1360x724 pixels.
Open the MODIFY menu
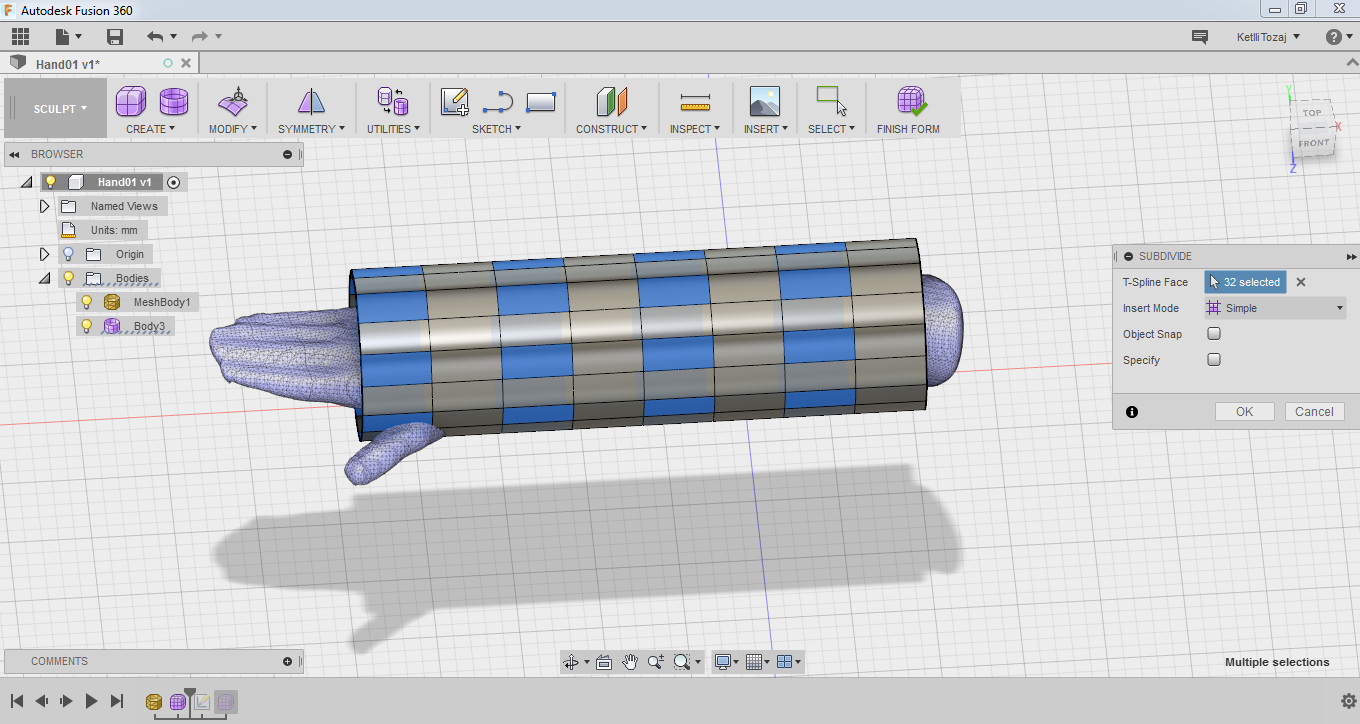click(233, 129)
